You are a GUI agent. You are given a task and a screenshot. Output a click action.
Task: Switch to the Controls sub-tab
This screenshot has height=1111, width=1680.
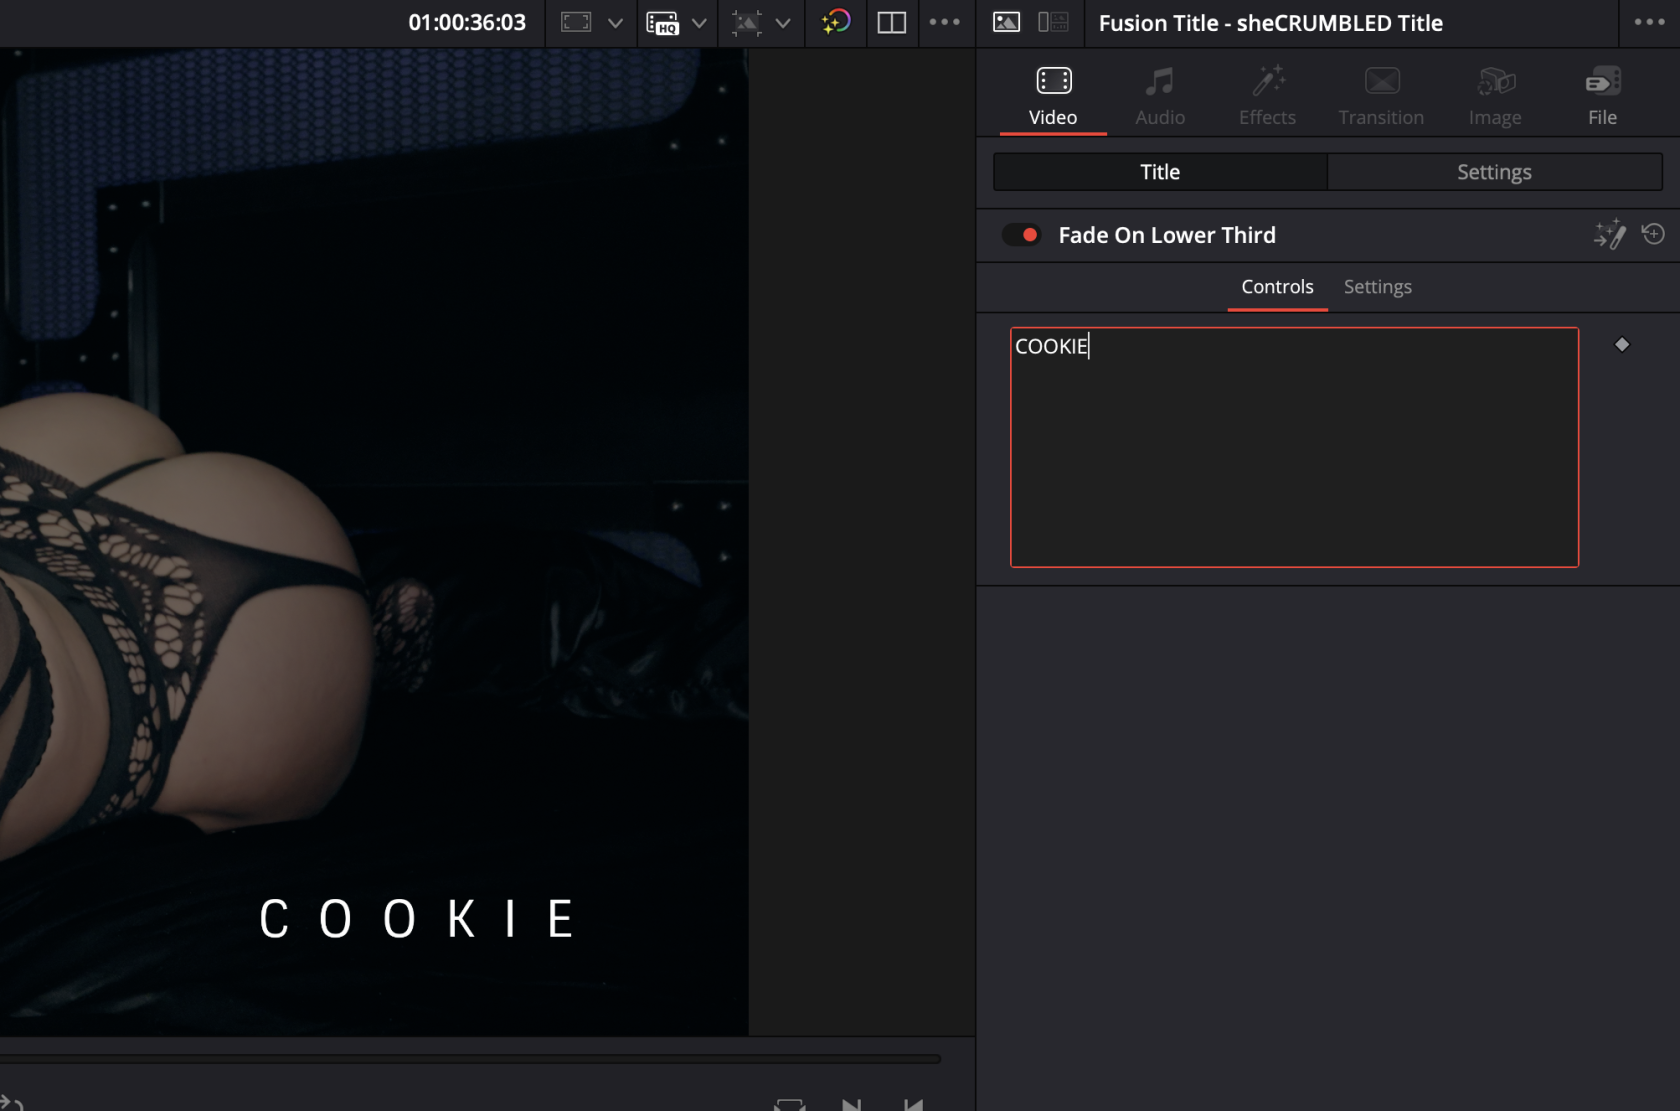[x=1277, y=287]
